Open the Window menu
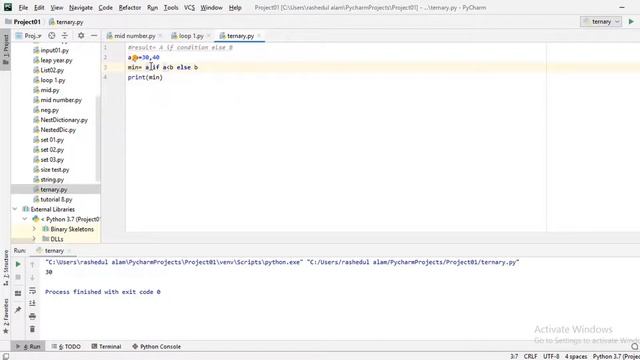Image resolution: width=640 pixels, height=360 pixels. 211,8
